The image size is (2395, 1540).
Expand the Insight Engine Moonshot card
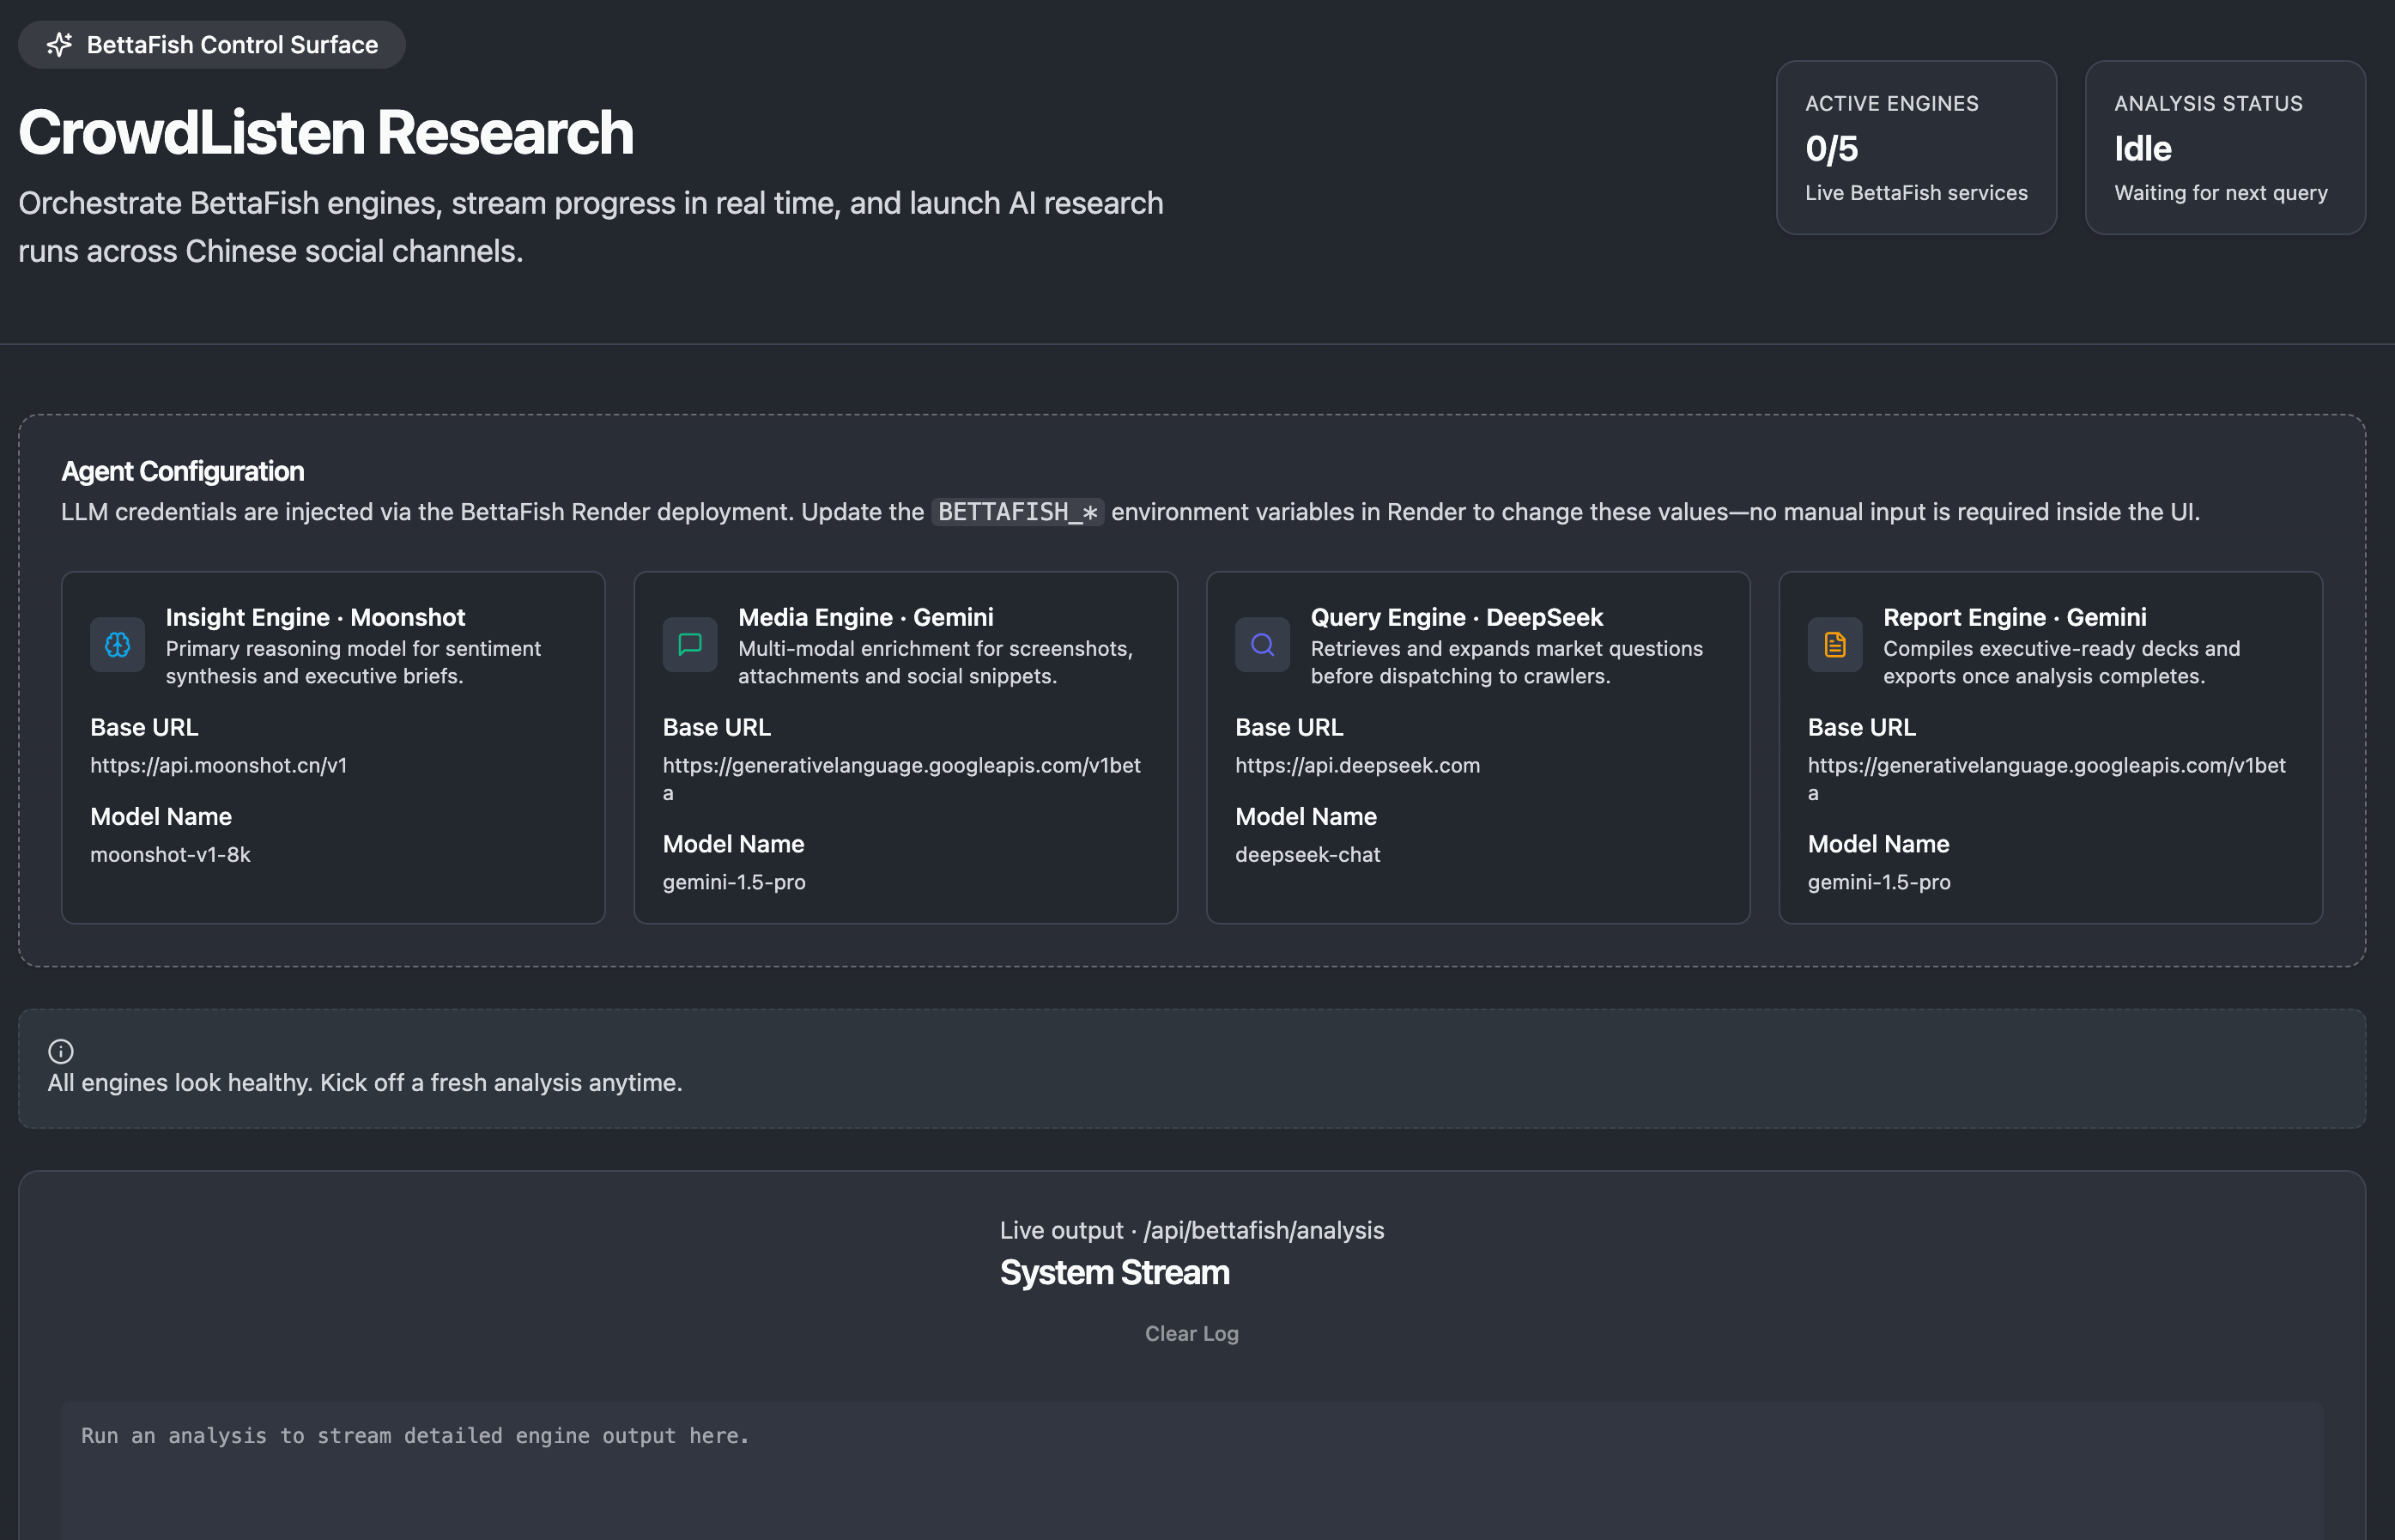click(333, 746)
